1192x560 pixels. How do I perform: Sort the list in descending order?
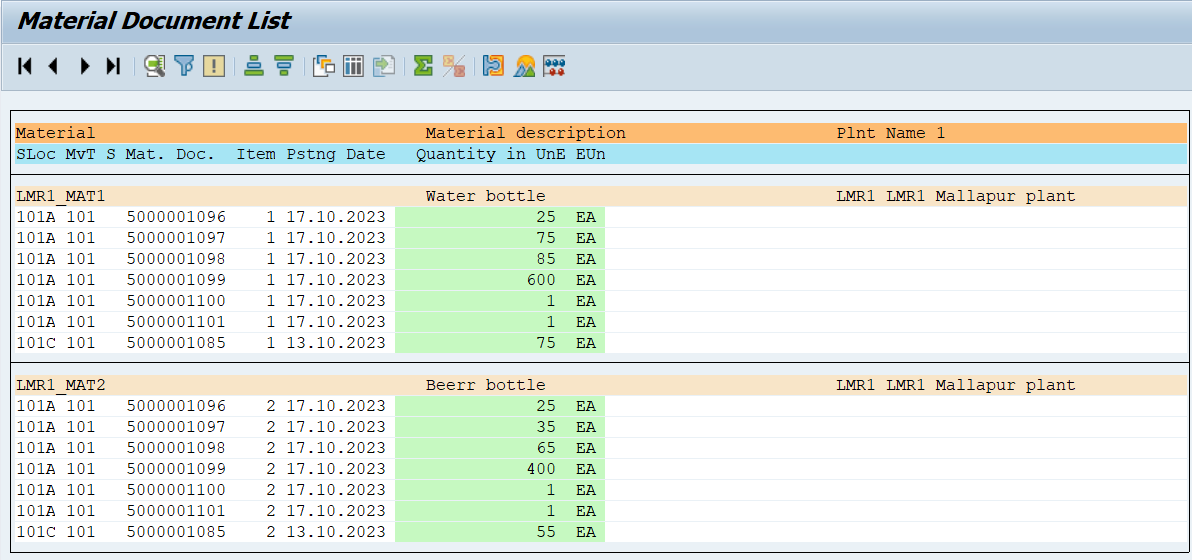284,66
